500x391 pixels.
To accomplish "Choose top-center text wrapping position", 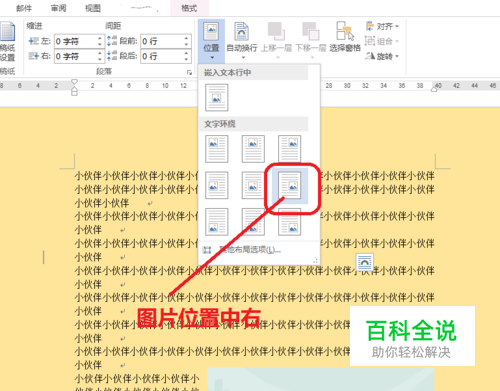I will pos(253,149).
